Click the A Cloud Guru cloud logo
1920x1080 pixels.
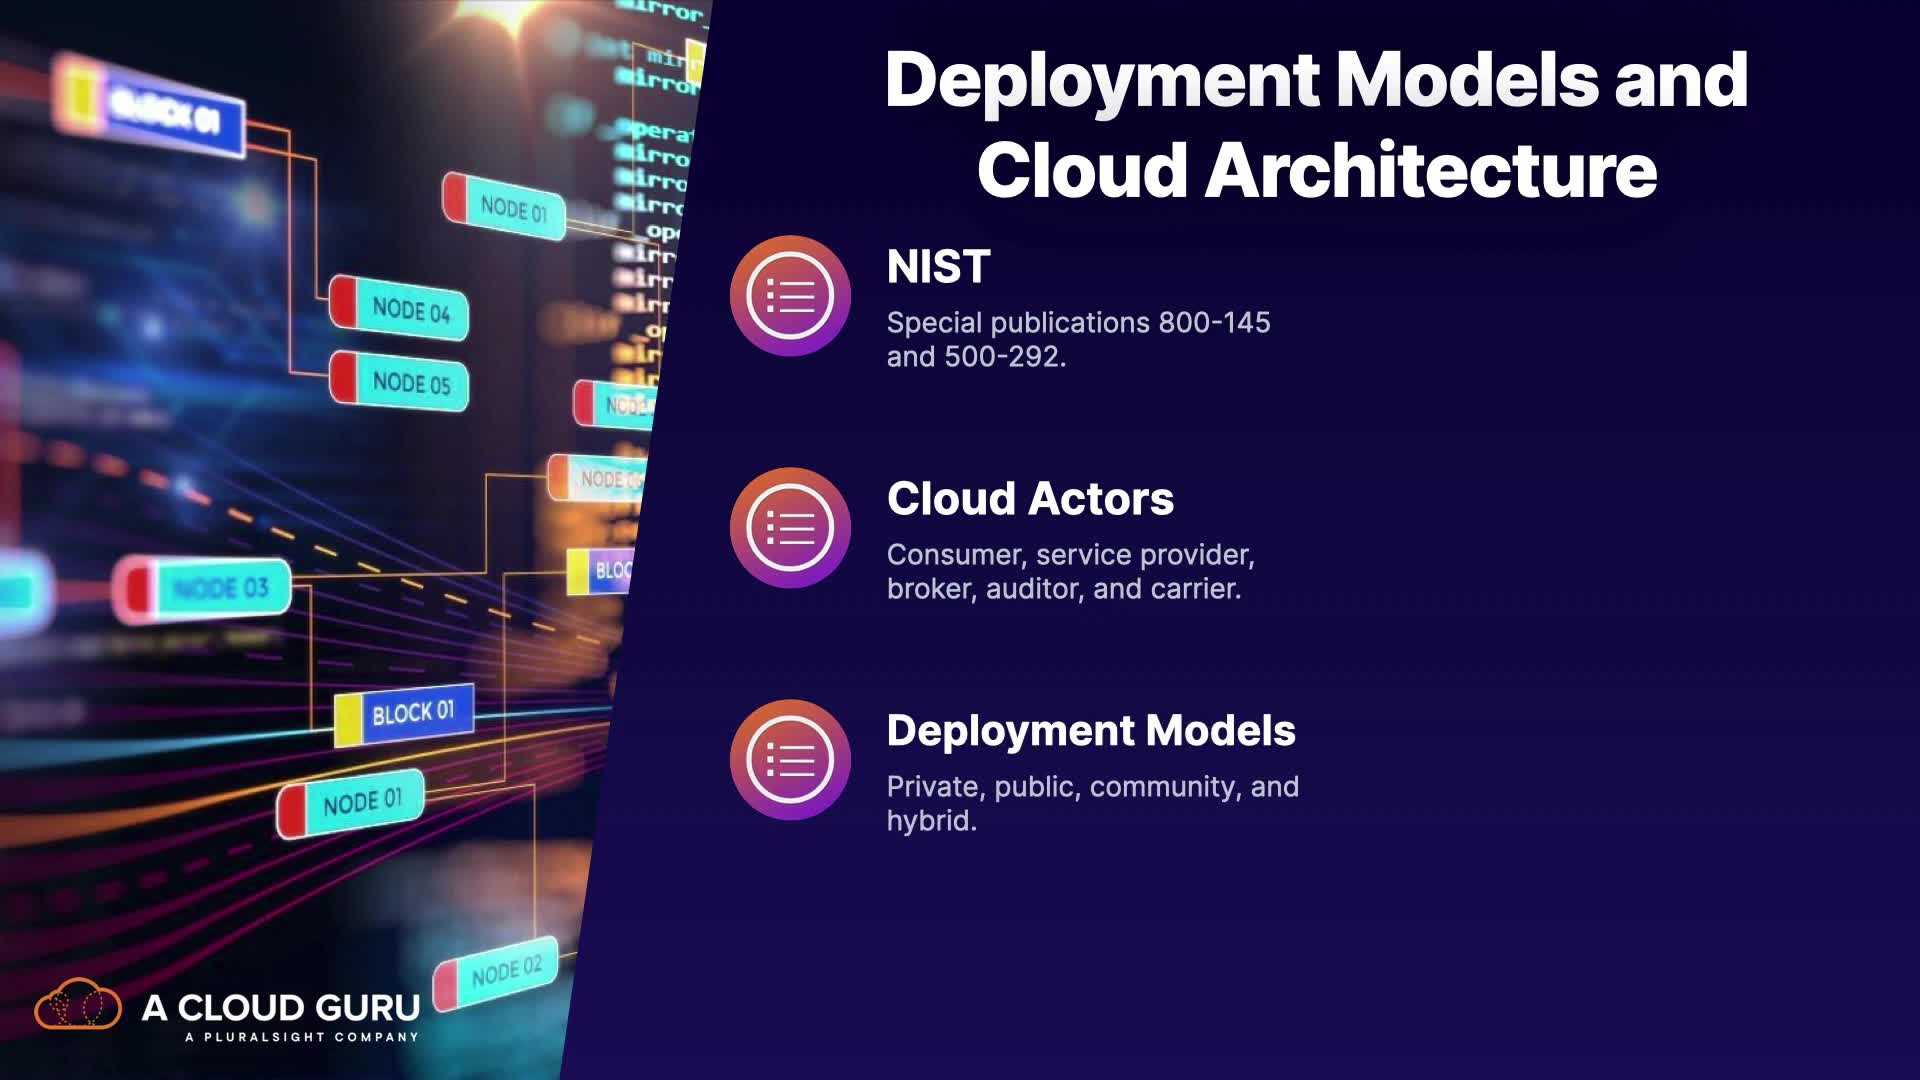coord(78,1004)
